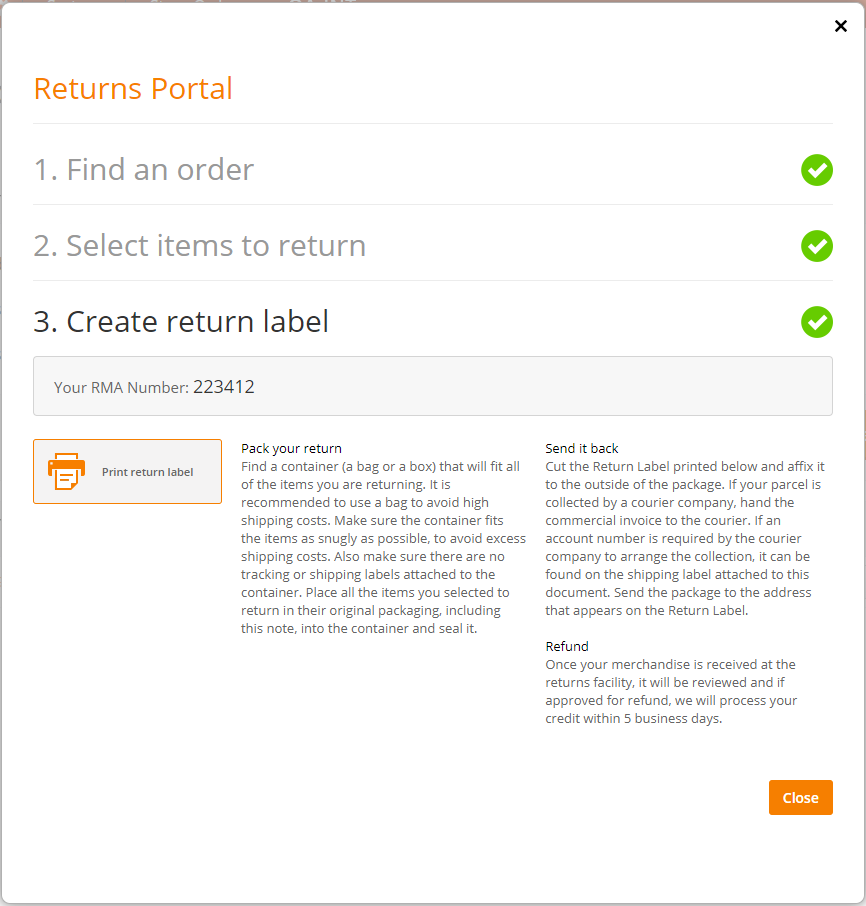Click the Returns Portal title
This screenshot has width=866, height=906.
point(133,88)
